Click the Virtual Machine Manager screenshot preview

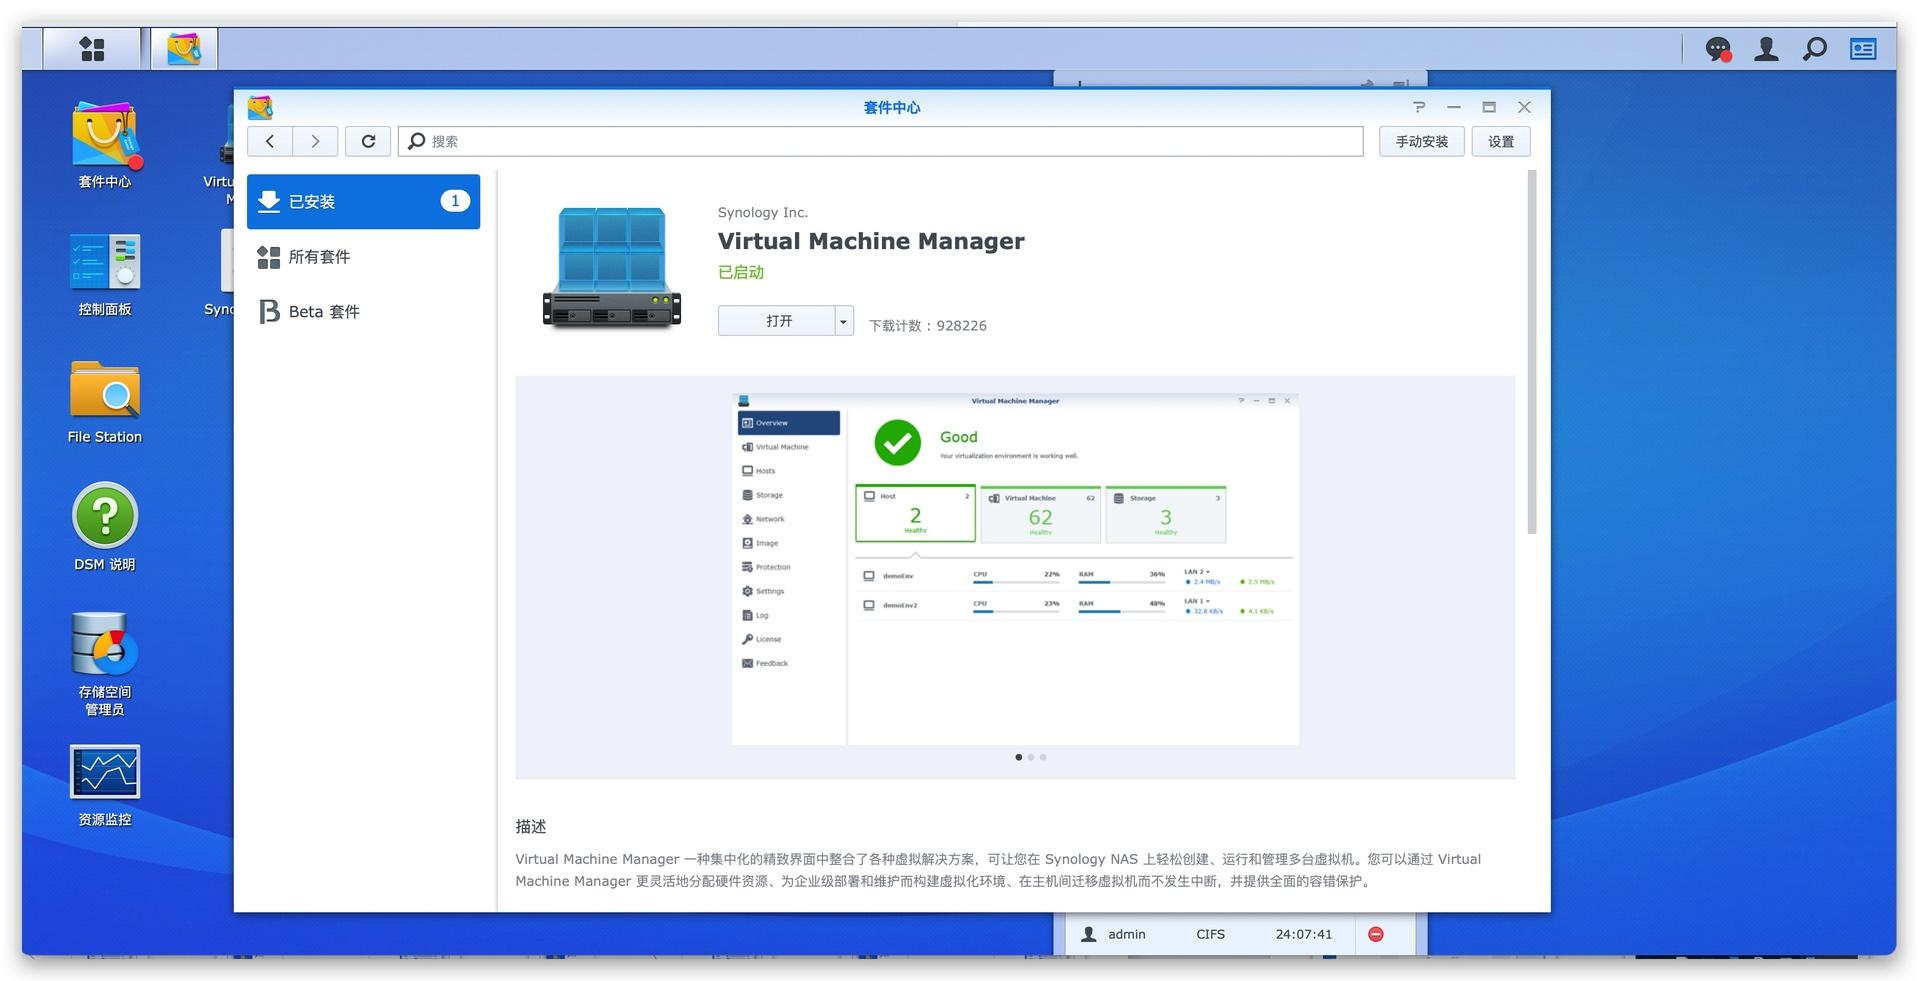tap(1015, 569)
